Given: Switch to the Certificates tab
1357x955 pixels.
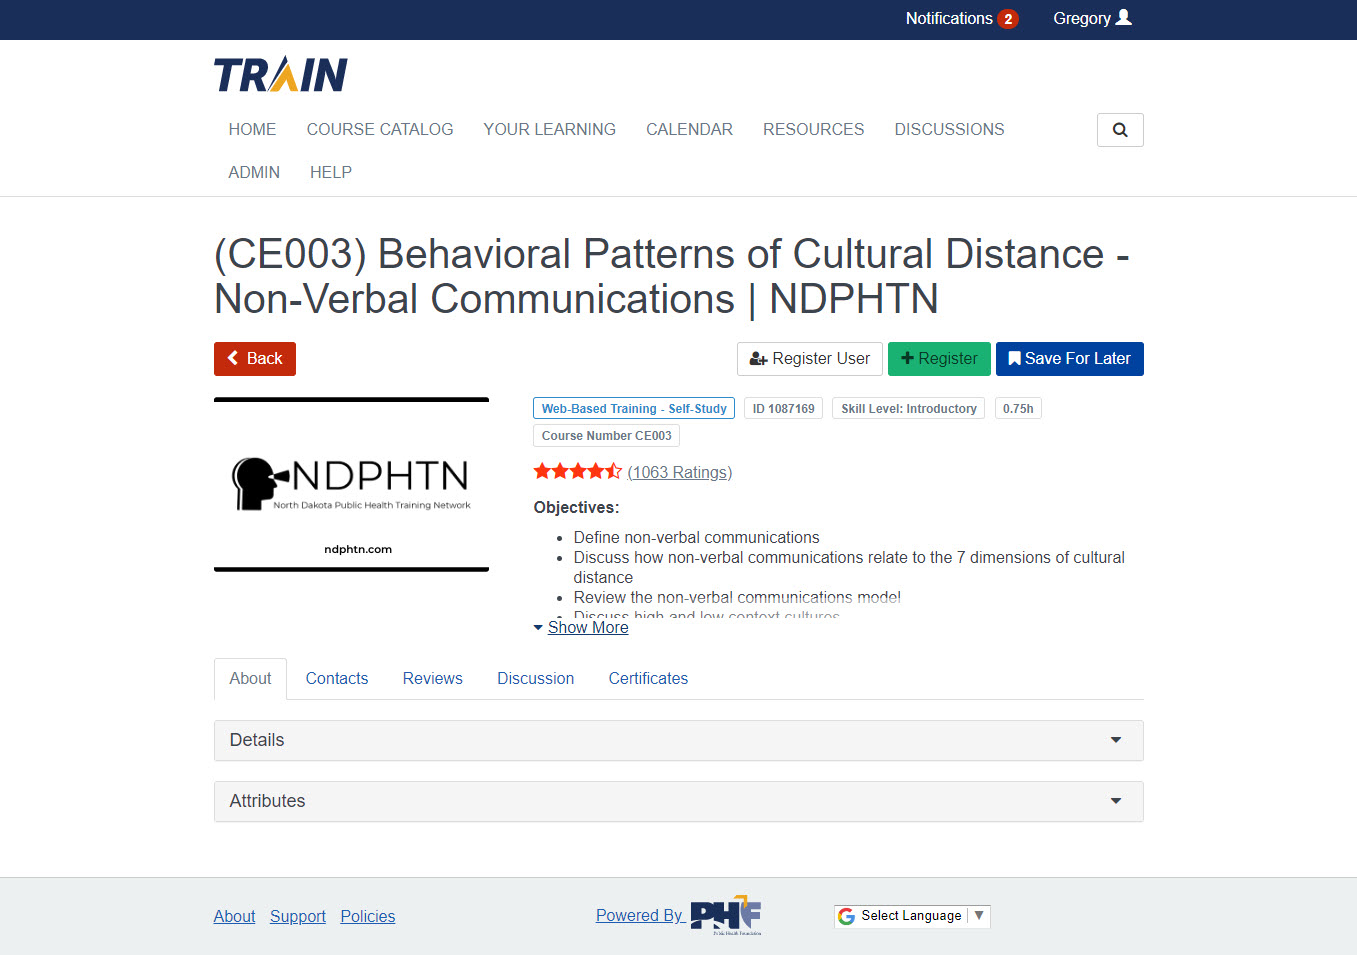Looking at the screenshot, I should [648, 678].
